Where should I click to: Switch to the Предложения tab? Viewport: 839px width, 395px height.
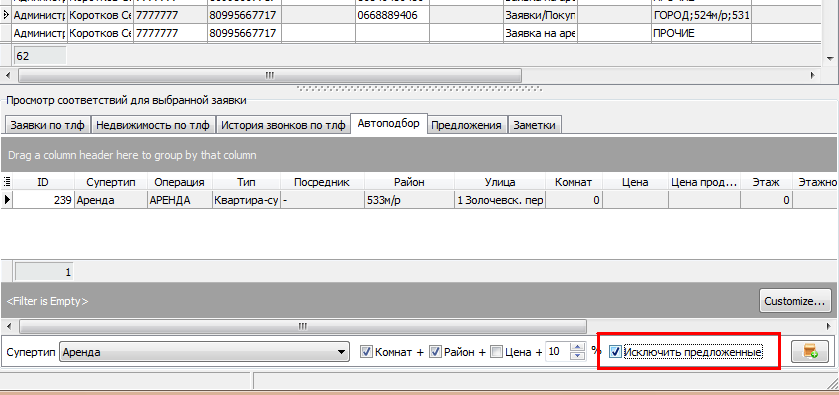pos(467,125)
